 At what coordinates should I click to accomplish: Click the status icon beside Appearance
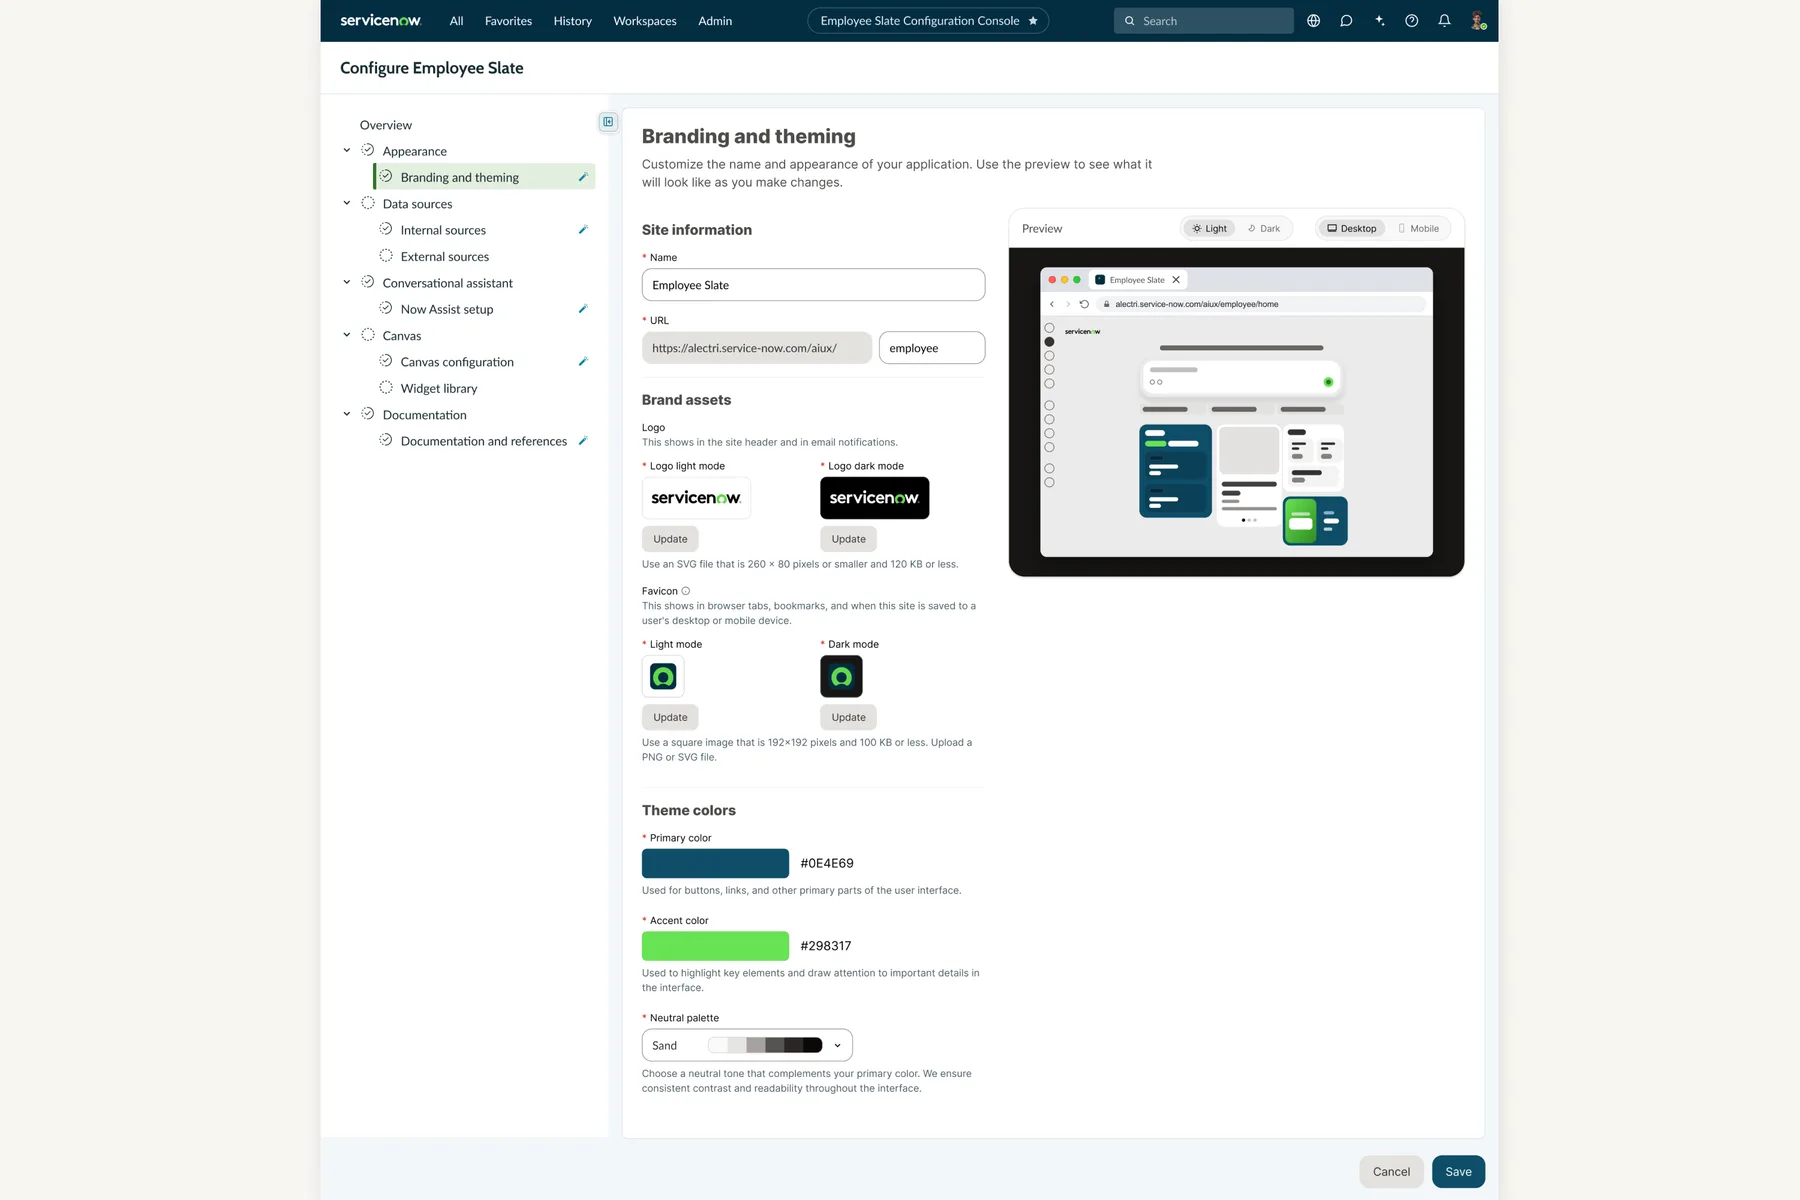[x=368, y=150]
